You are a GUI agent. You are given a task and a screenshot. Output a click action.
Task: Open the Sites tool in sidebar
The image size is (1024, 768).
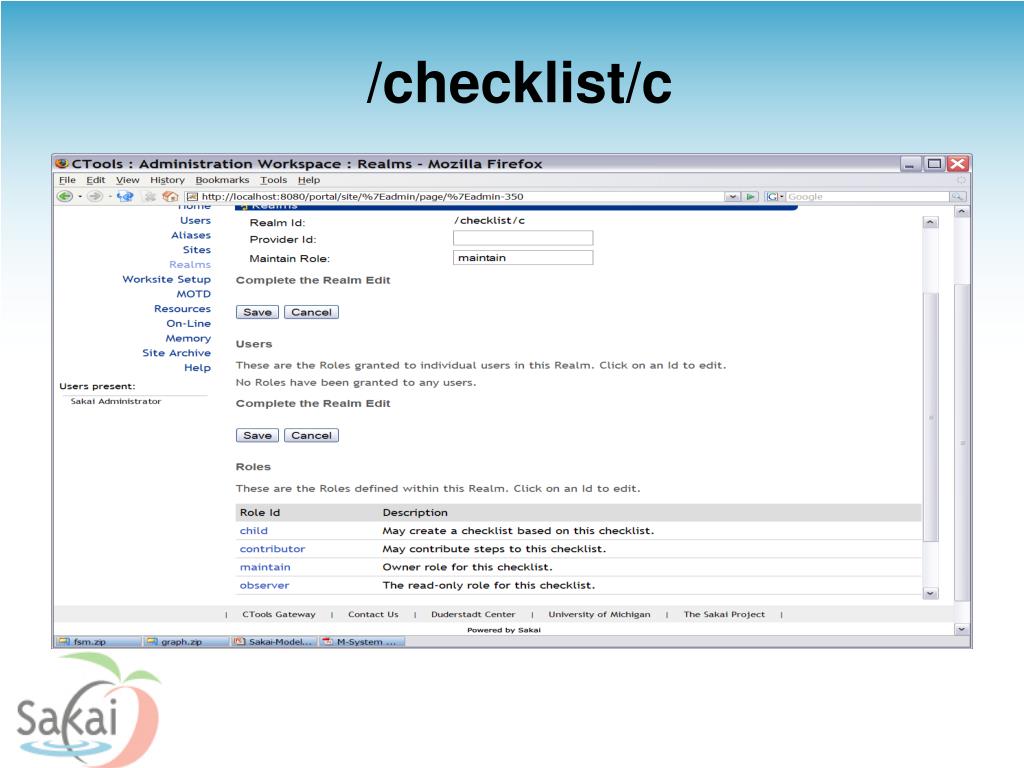point(197,250)
